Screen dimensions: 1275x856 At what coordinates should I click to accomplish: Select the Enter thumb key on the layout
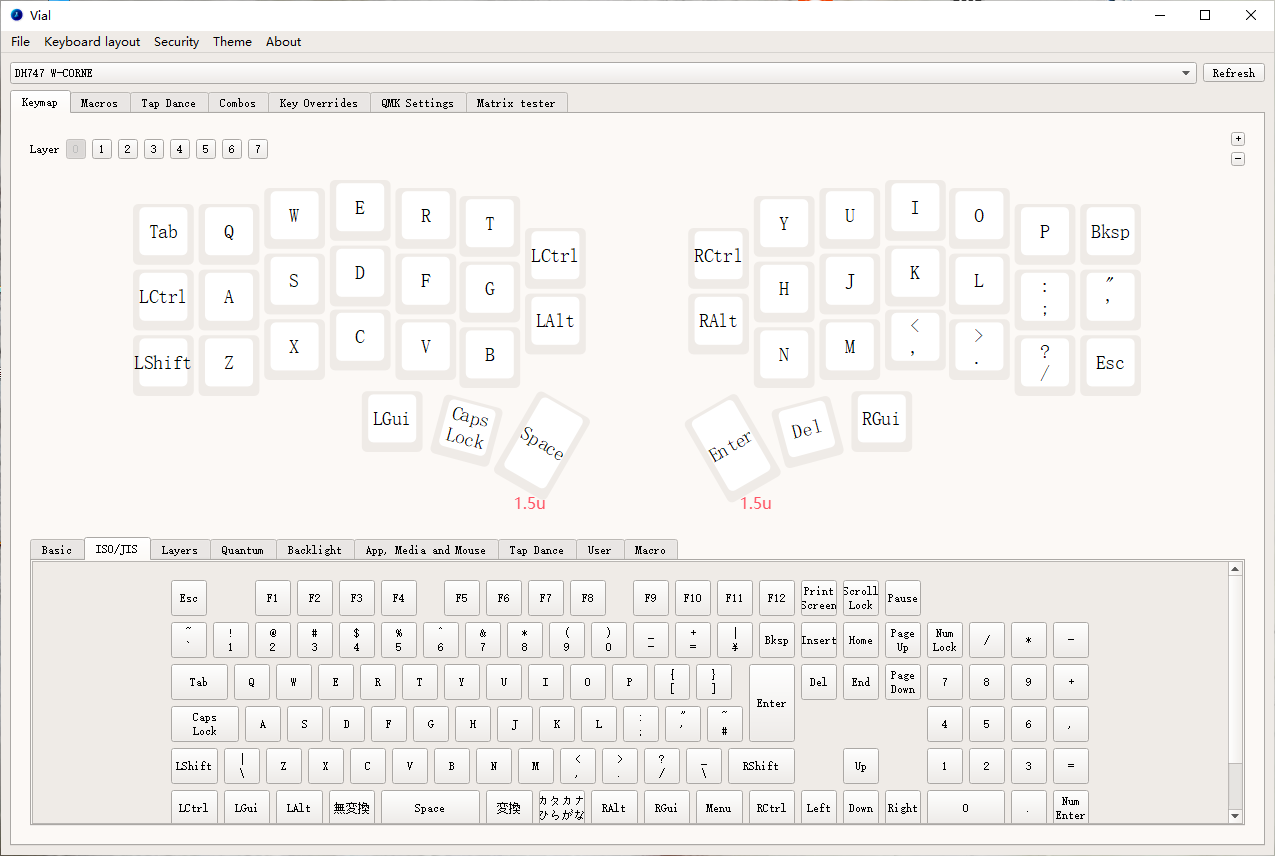click(731, 446)
